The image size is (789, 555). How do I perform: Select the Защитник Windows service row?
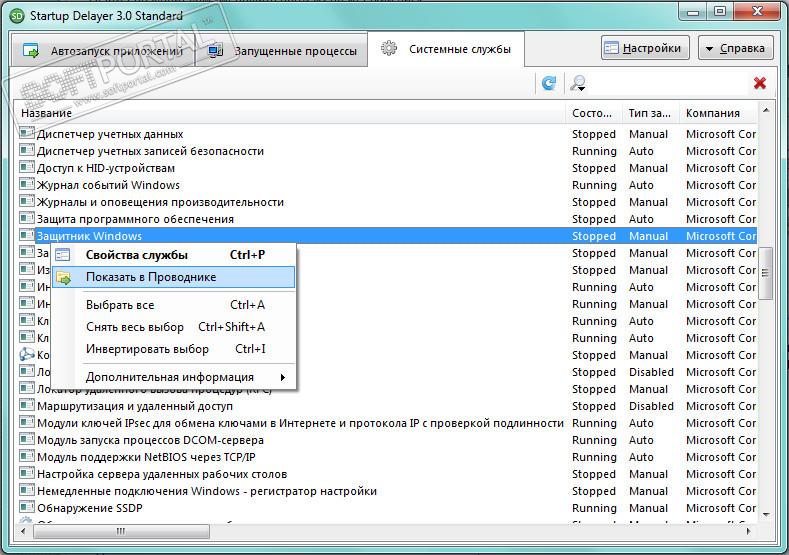[387, 235]
